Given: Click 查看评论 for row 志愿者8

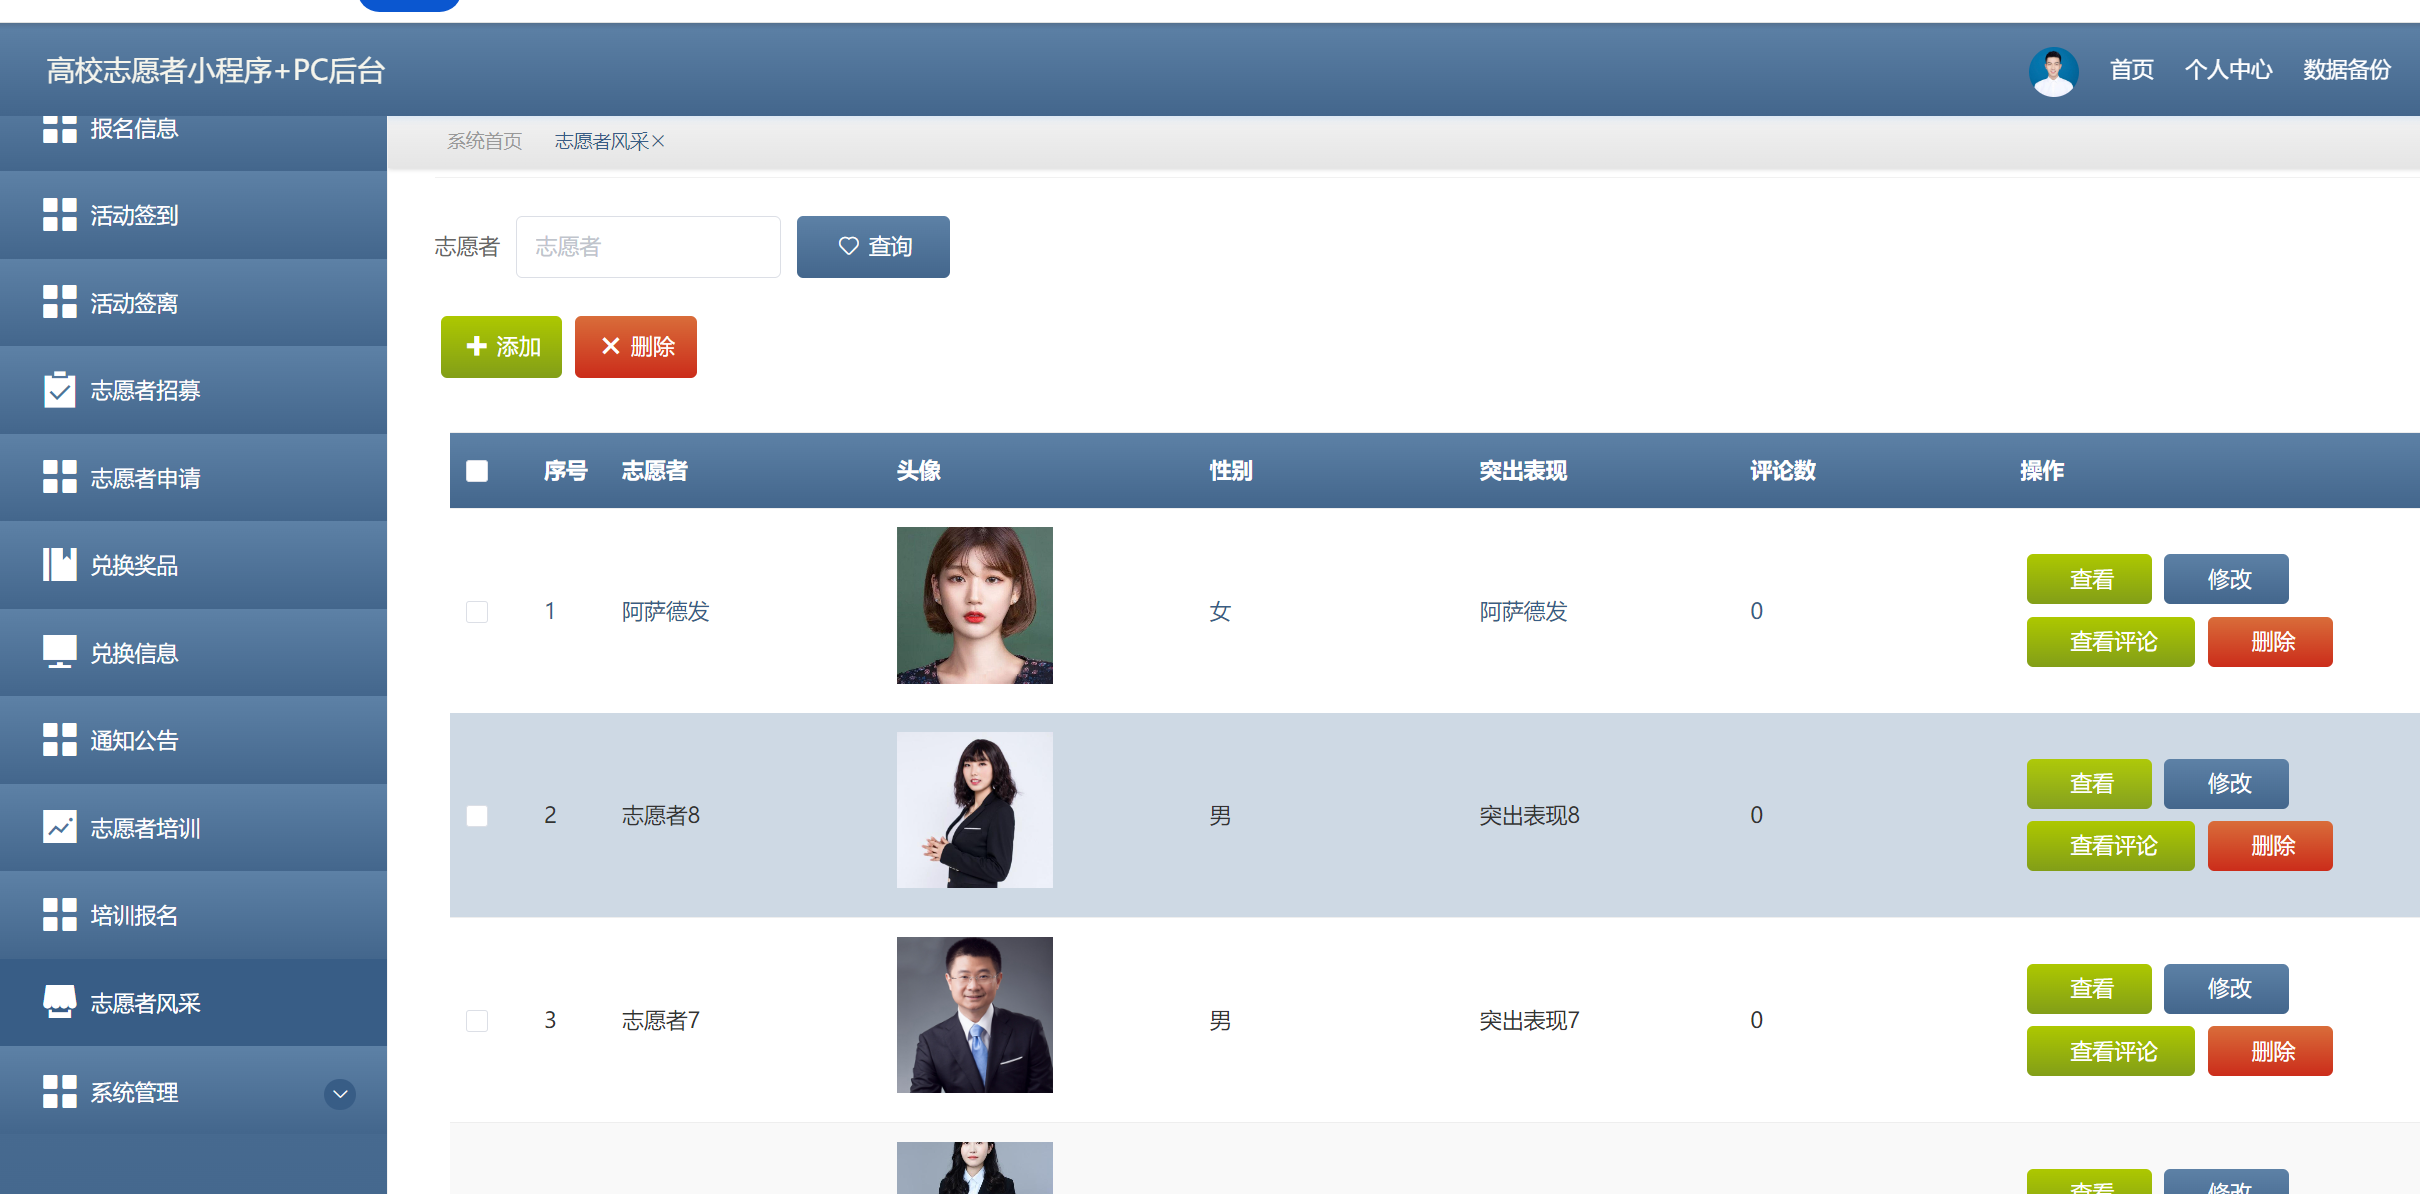Looking at the screenshot, I should (2111, 846).
